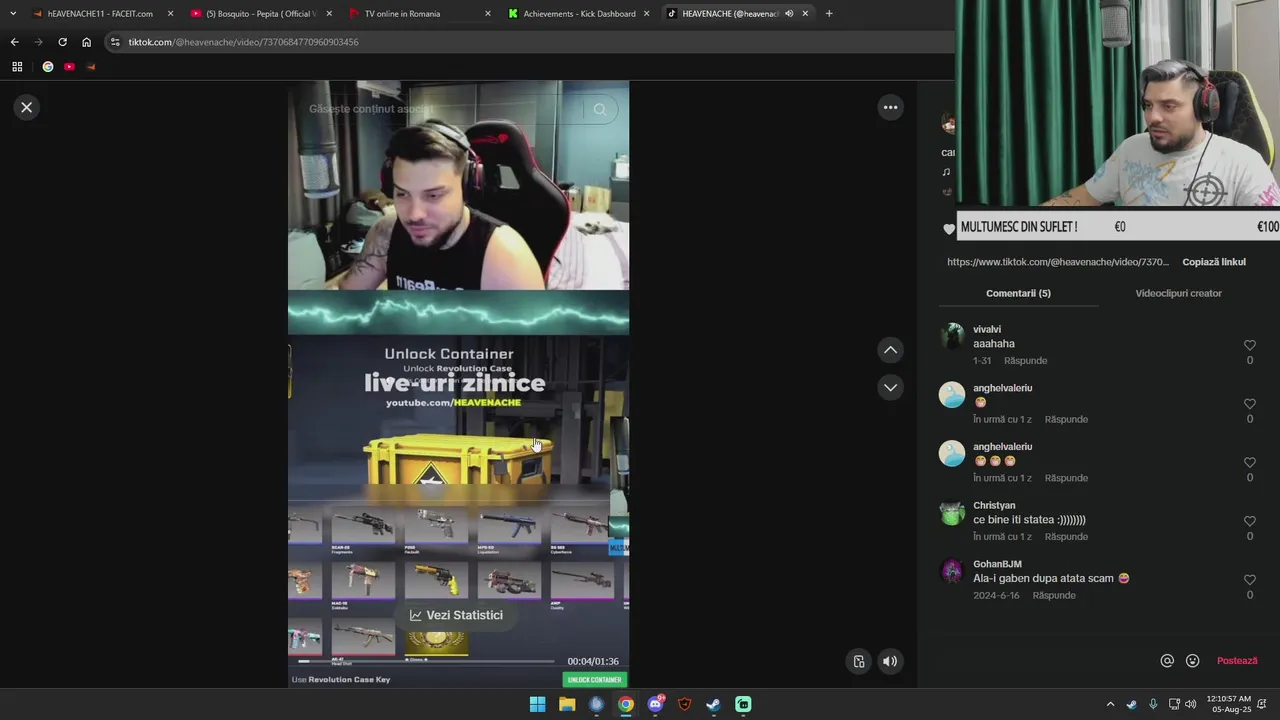
Task: Open File Explorer from taskbar
Action: (x=567, y=704)
